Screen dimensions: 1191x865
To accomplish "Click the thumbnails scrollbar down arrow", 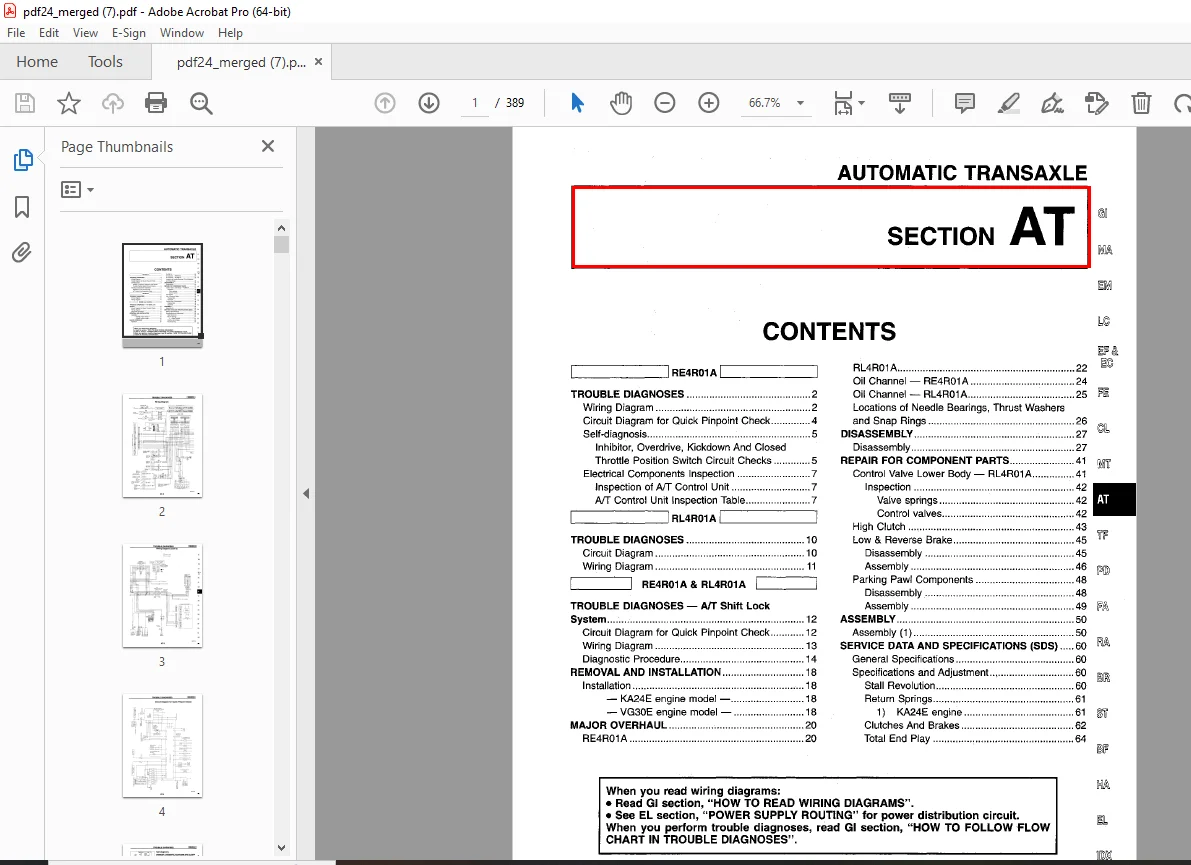I will [x=281, y=848].
